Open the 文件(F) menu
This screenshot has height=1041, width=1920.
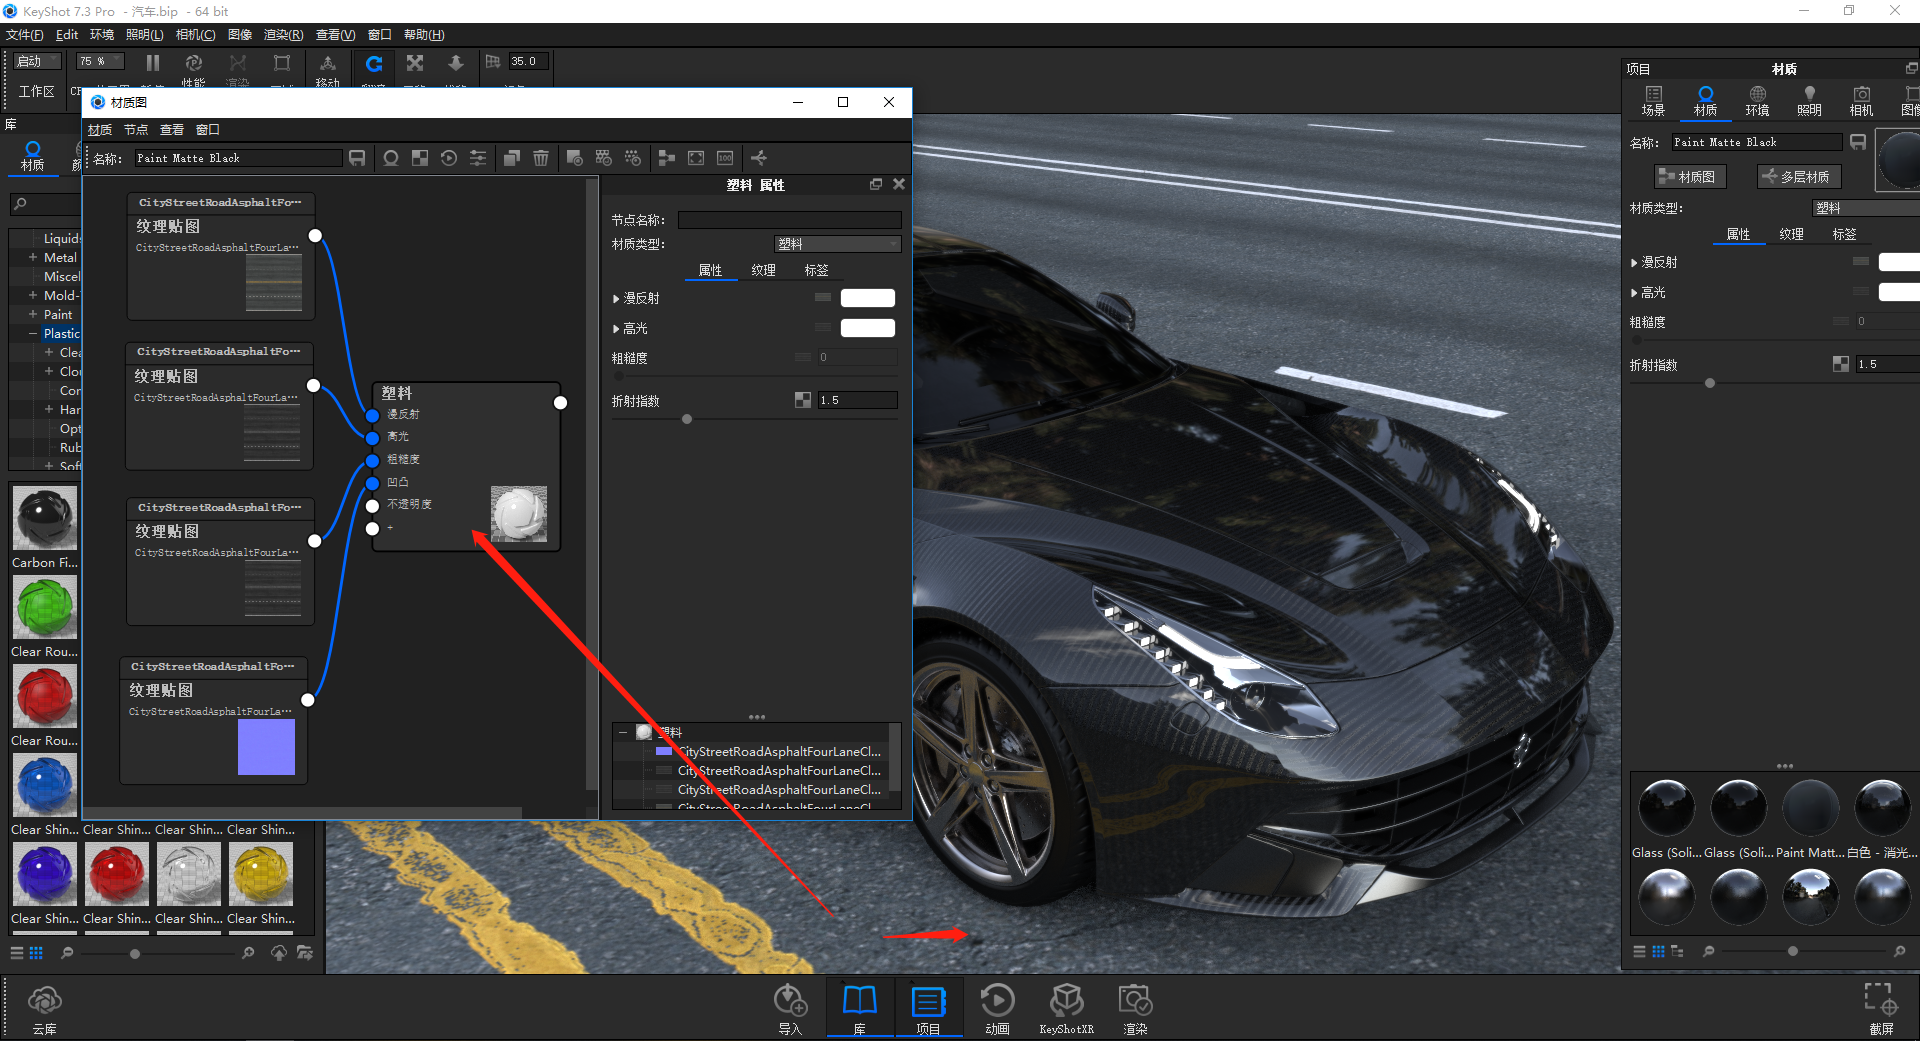(x=25, y=34)
